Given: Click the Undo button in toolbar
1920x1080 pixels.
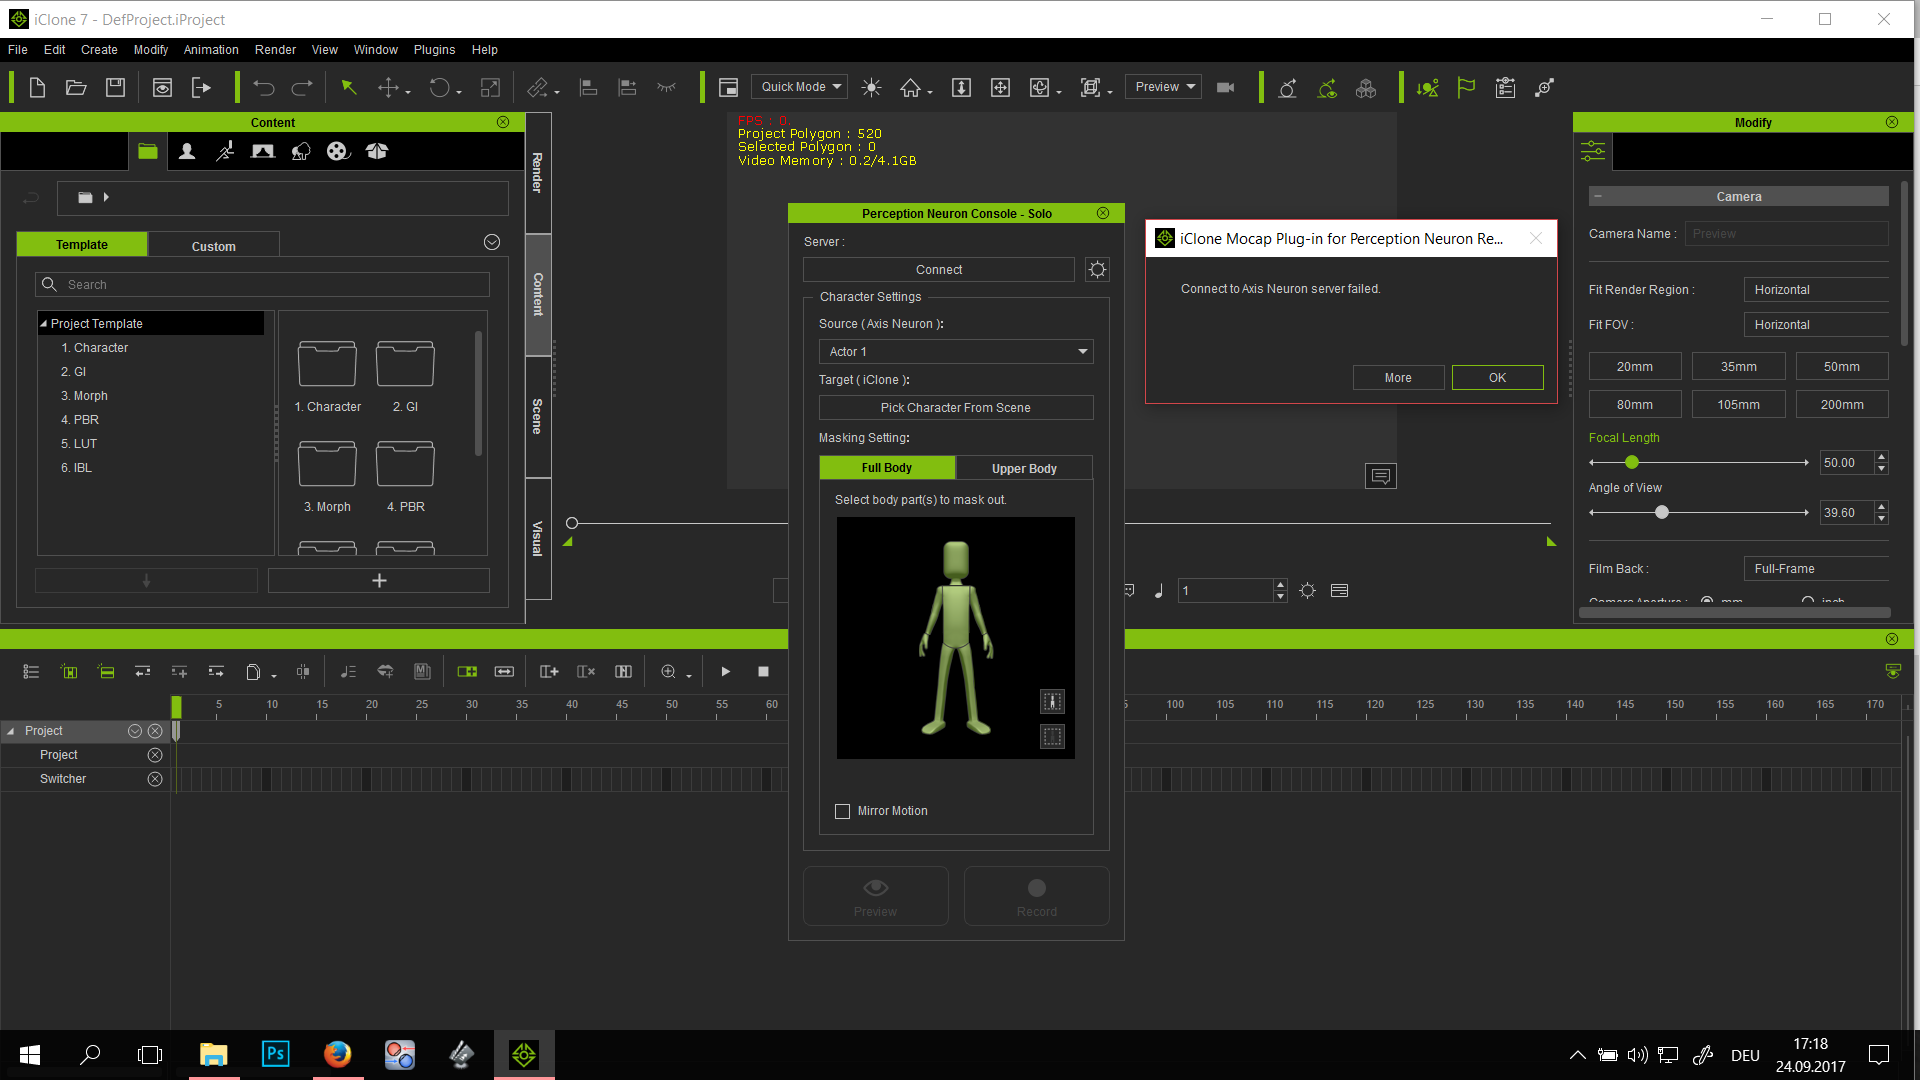Looking at the screenshot, I should point(264,87).
